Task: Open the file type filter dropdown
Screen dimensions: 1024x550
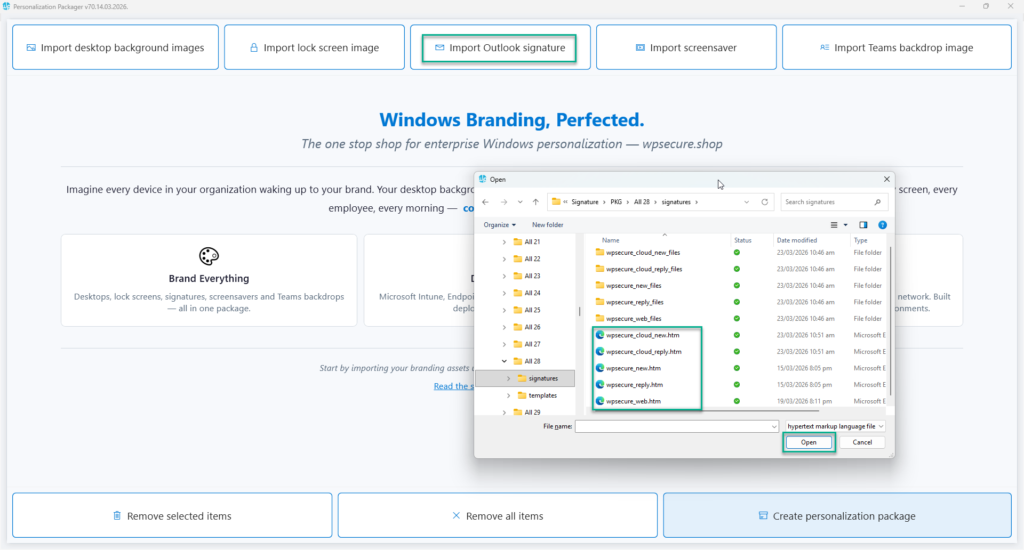Action: tap(836, 426)
